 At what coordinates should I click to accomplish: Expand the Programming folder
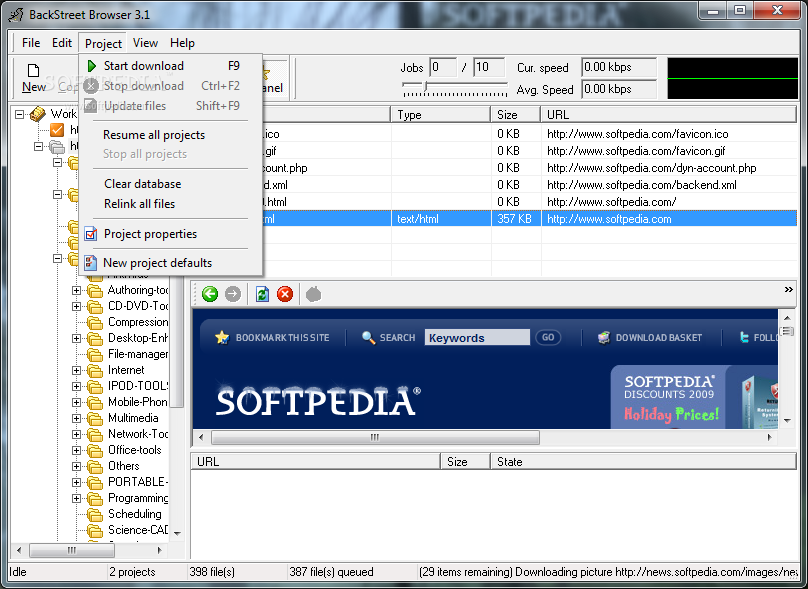tap(76, 498)
